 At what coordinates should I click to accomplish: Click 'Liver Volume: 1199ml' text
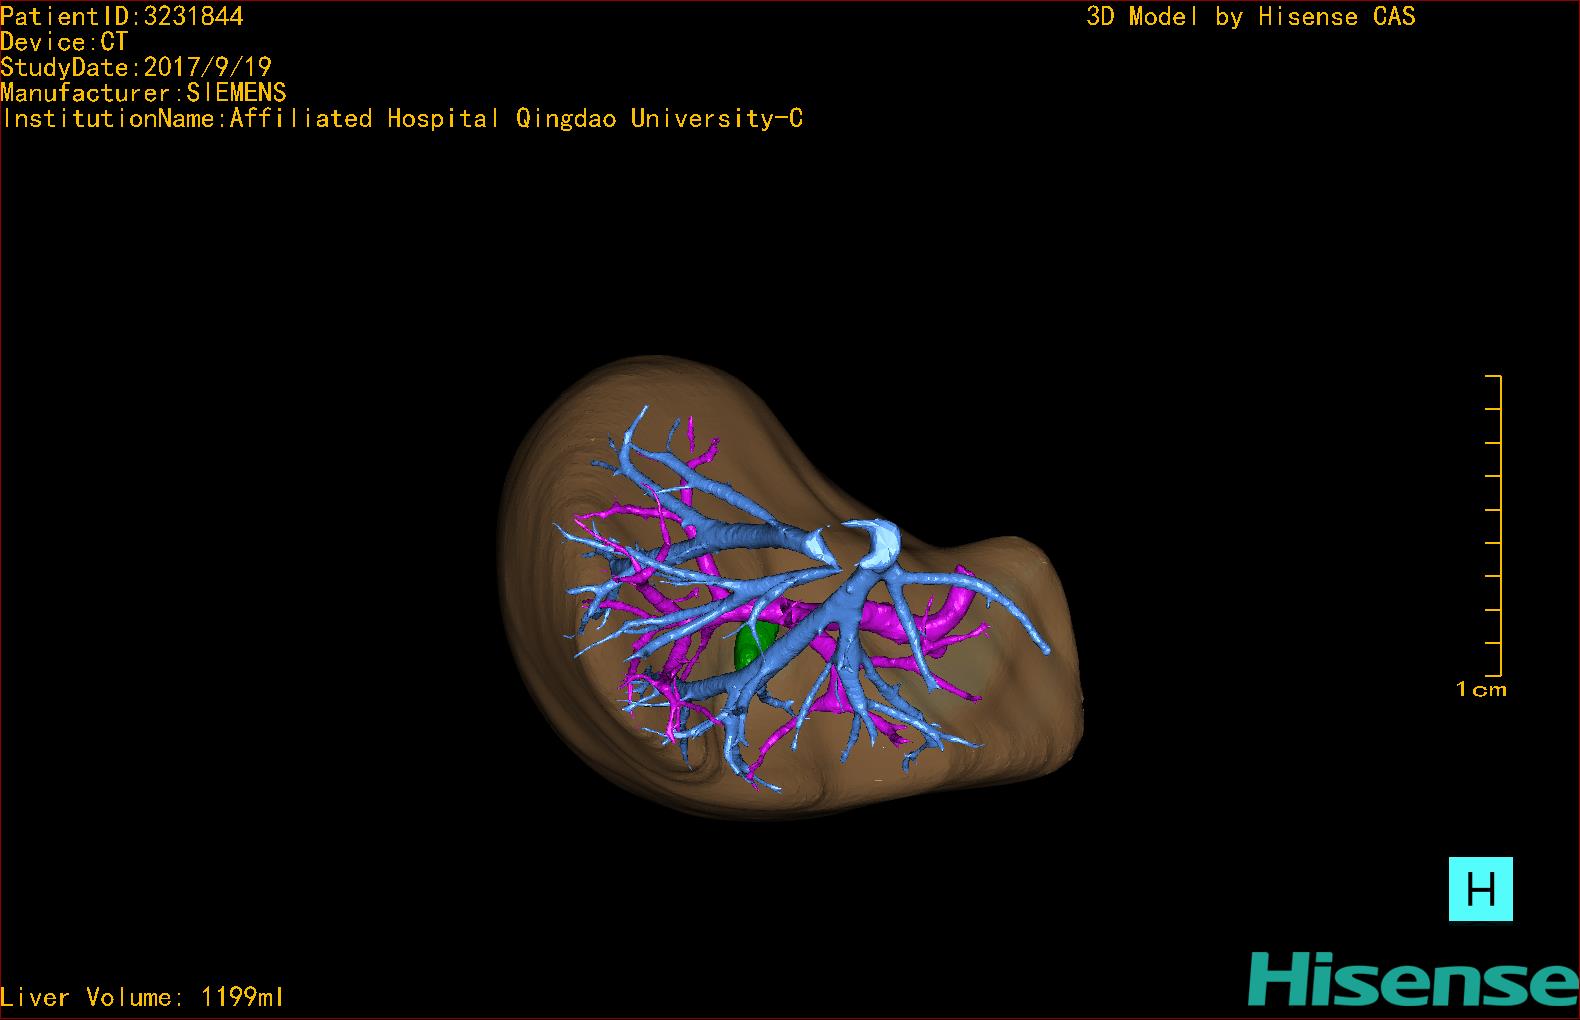tap(143, 997)
